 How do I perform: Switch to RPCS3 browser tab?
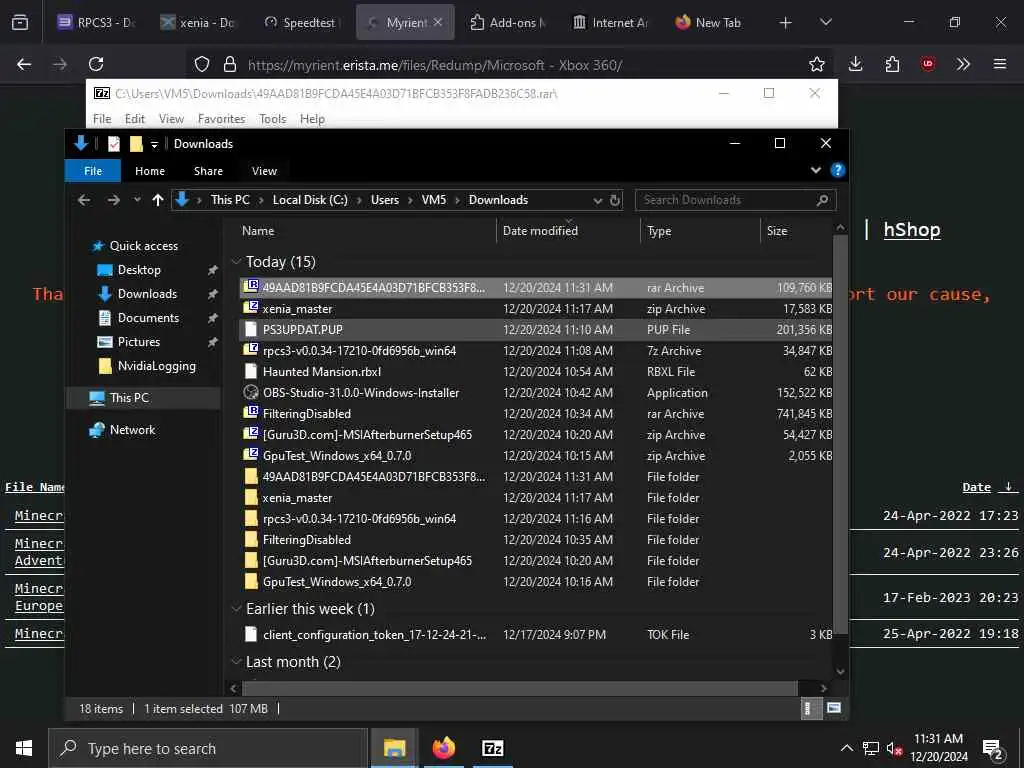[97, 23]
